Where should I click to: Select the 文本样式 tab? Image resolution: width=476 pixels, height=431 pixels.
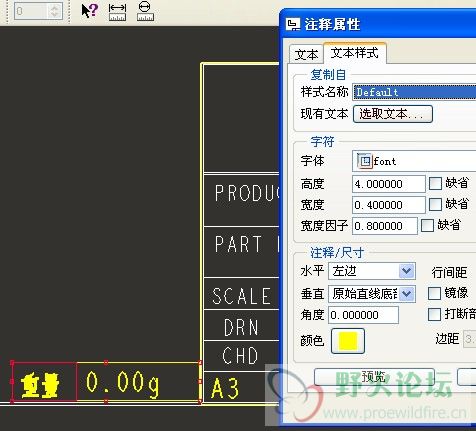(x=355, y=53)
